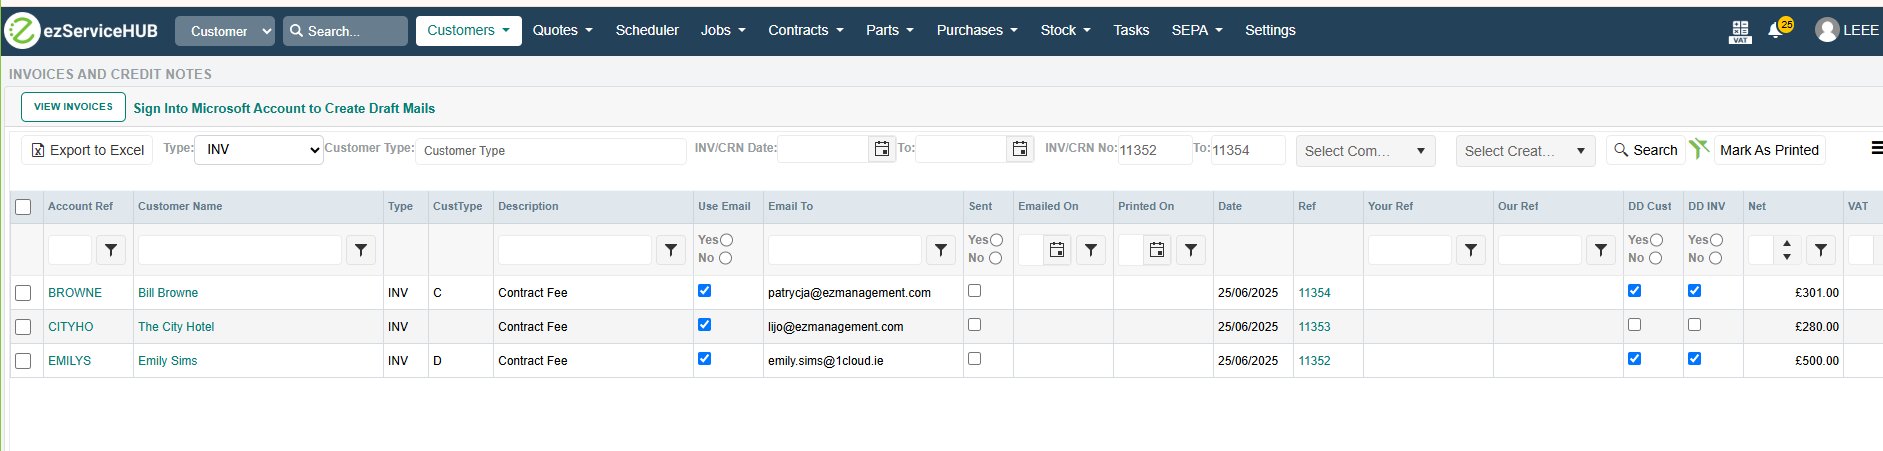
Task: Expand the Select Company dropdown
Action: coord(1365,151)
